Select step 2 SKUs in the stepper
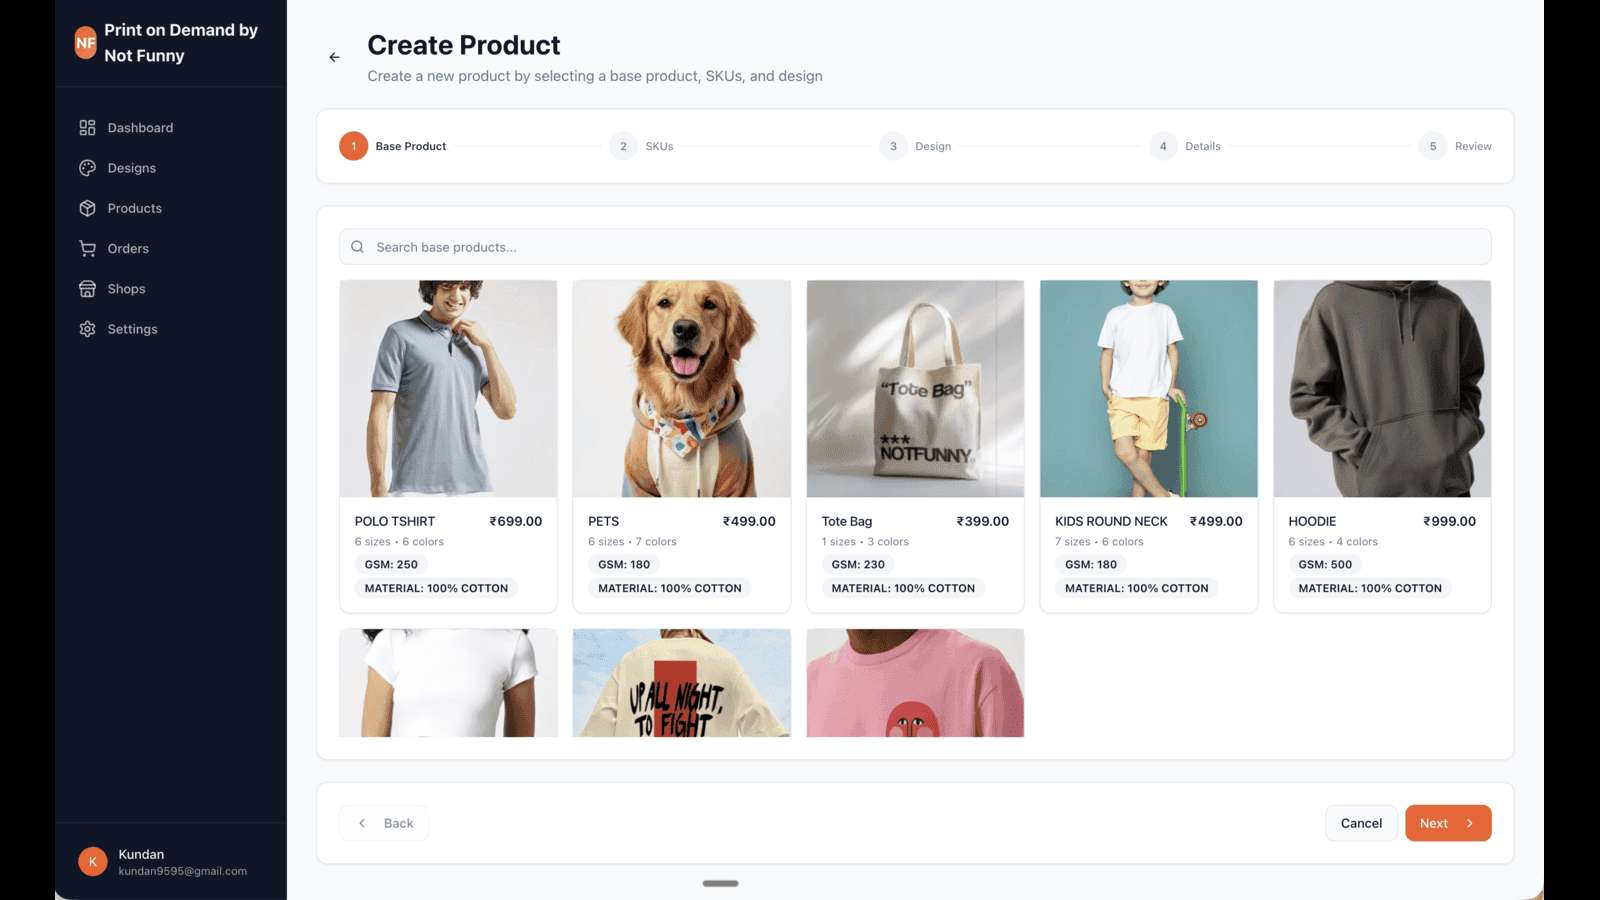The image size is (1600, 900). (x=641, y=146)
